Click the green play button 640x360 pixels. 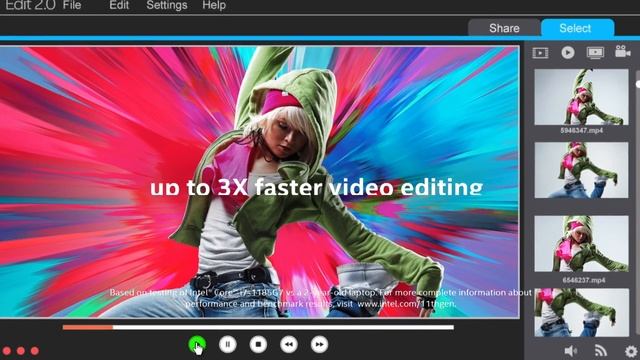pos(197,344)
